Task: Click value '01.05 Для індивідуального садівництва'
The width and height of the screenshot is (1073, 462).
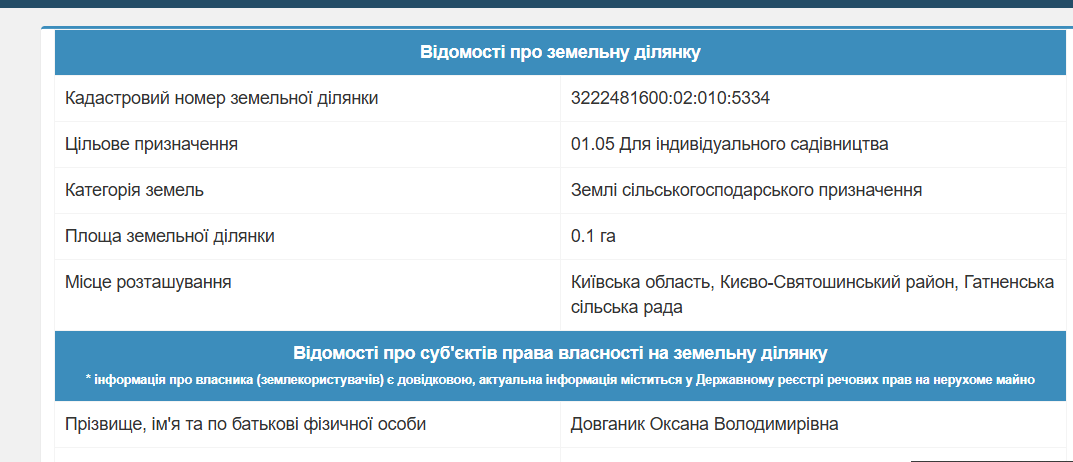Action: click(x=730, y=144)
